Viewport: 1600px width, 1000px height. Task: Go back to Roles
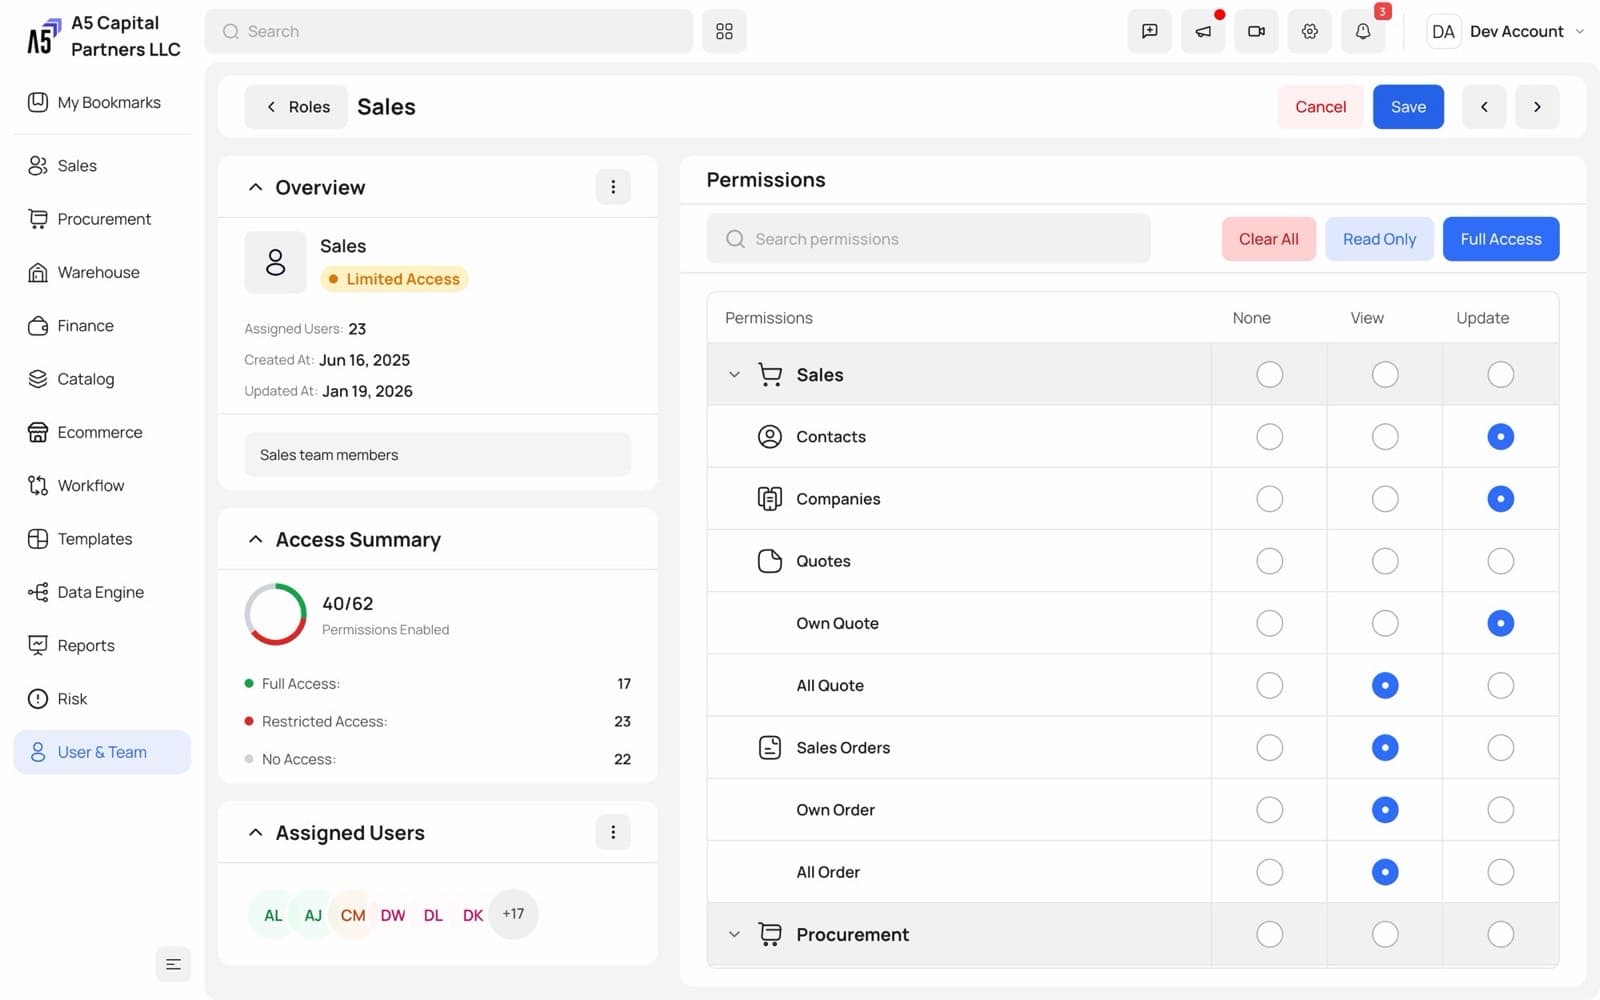tap(296, 107)
